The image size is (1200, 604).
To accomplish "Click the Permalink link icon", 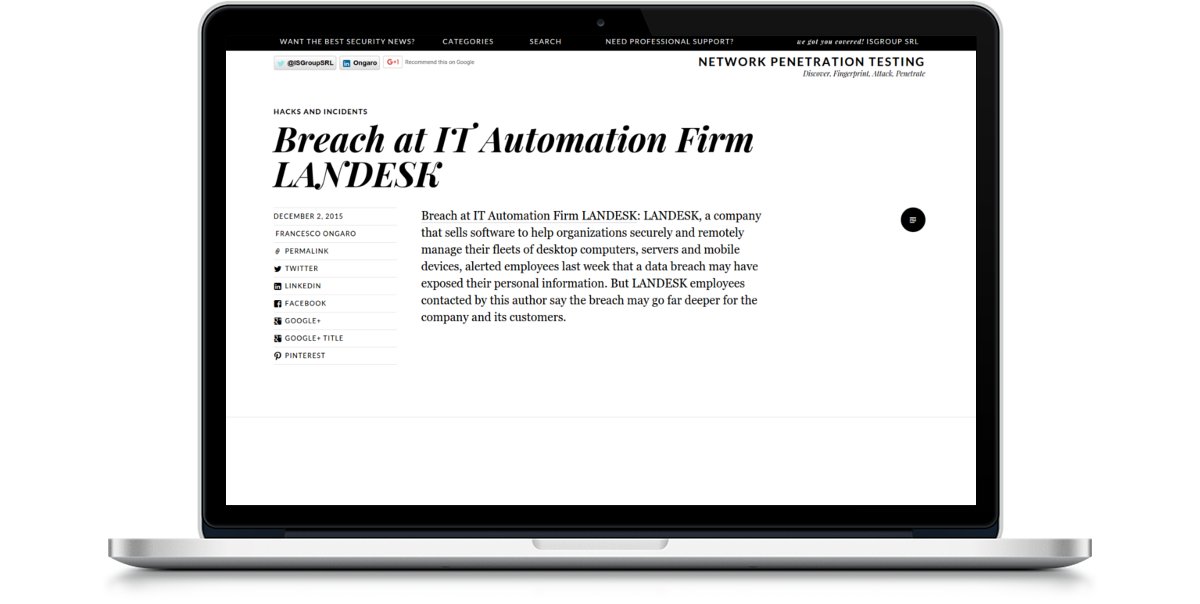I will tap(277, 251).
